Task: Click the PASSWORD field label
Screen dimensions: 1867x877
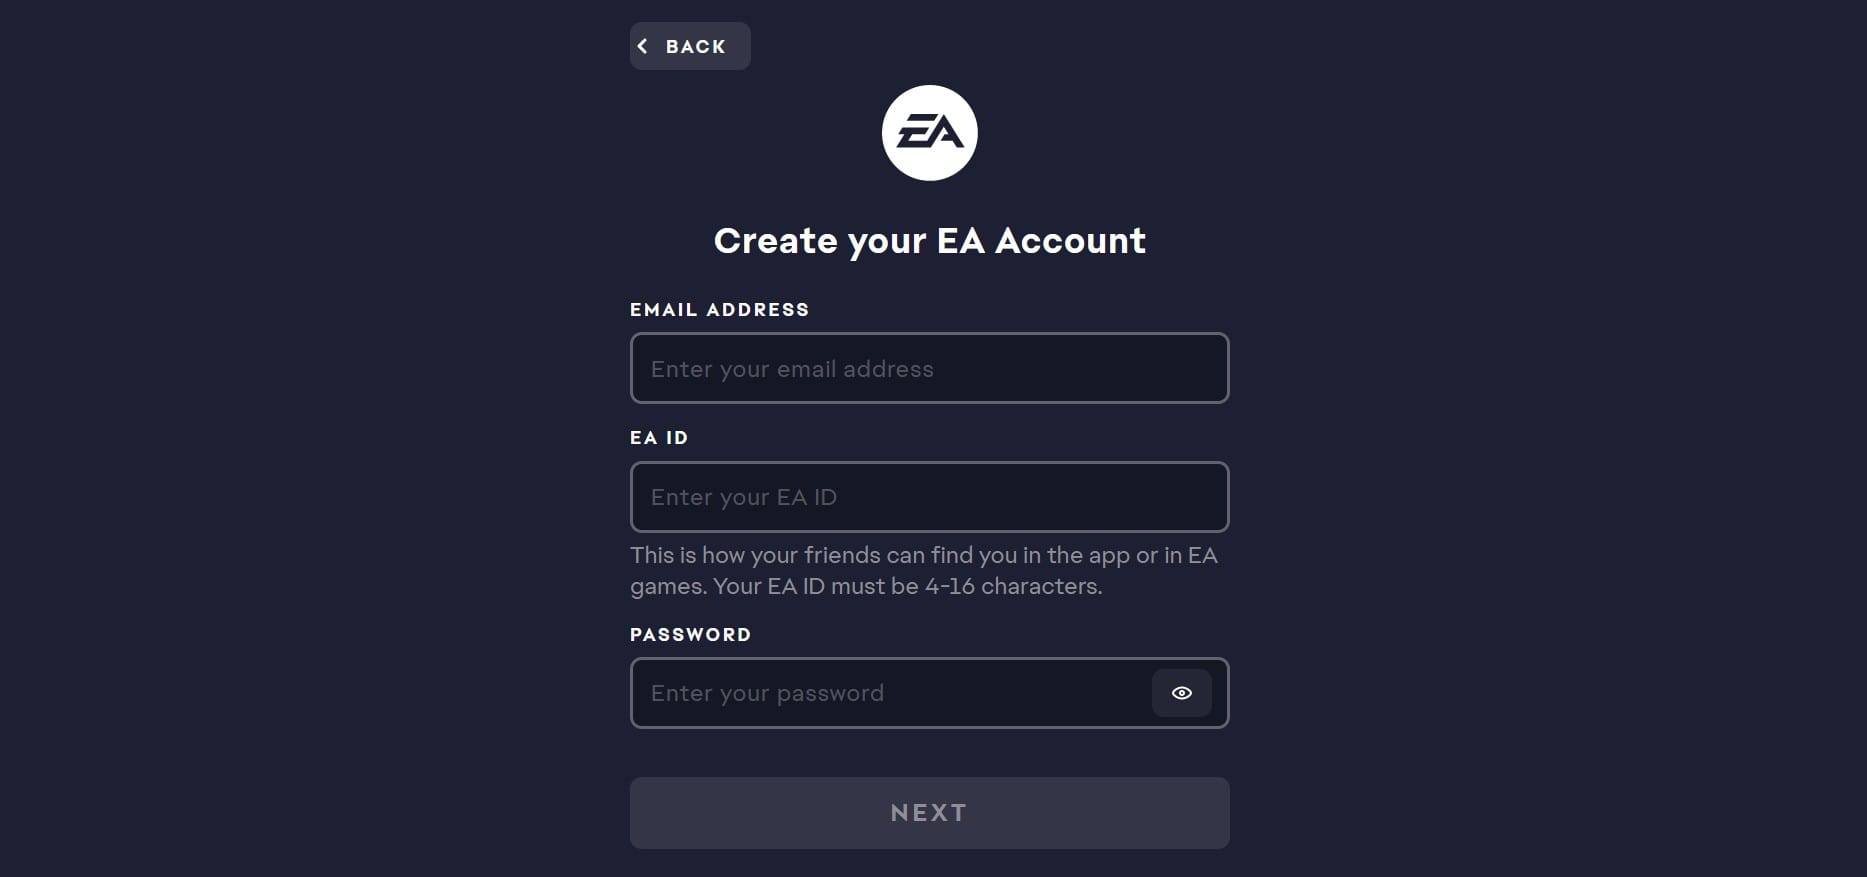Action: pos(690,635)
